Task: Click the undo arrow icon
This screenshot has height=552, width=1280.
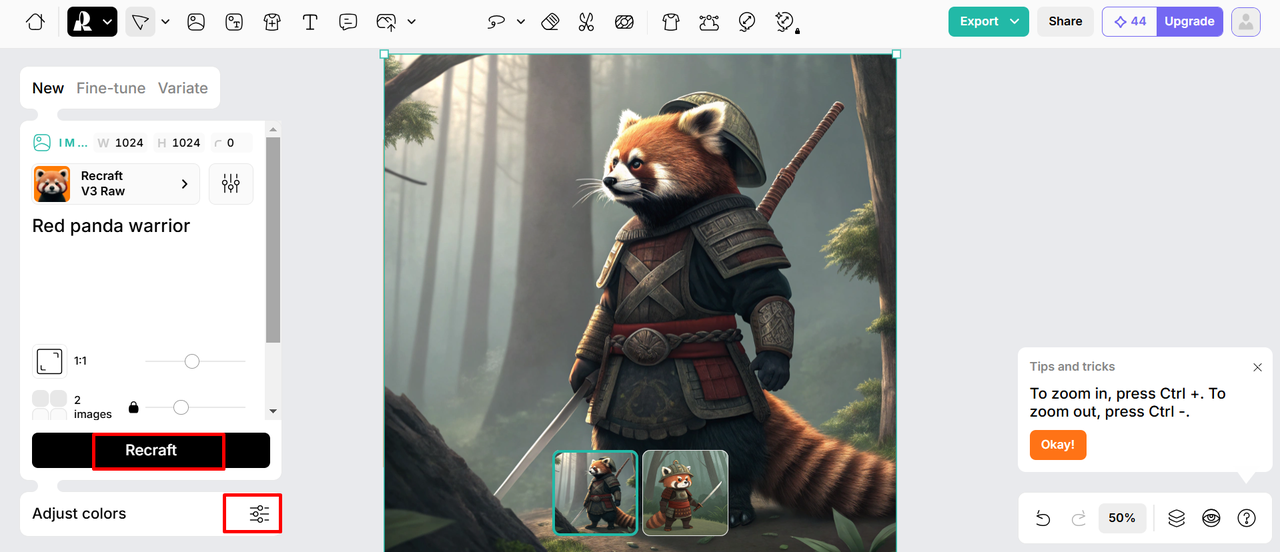Action: [1043, 518]
